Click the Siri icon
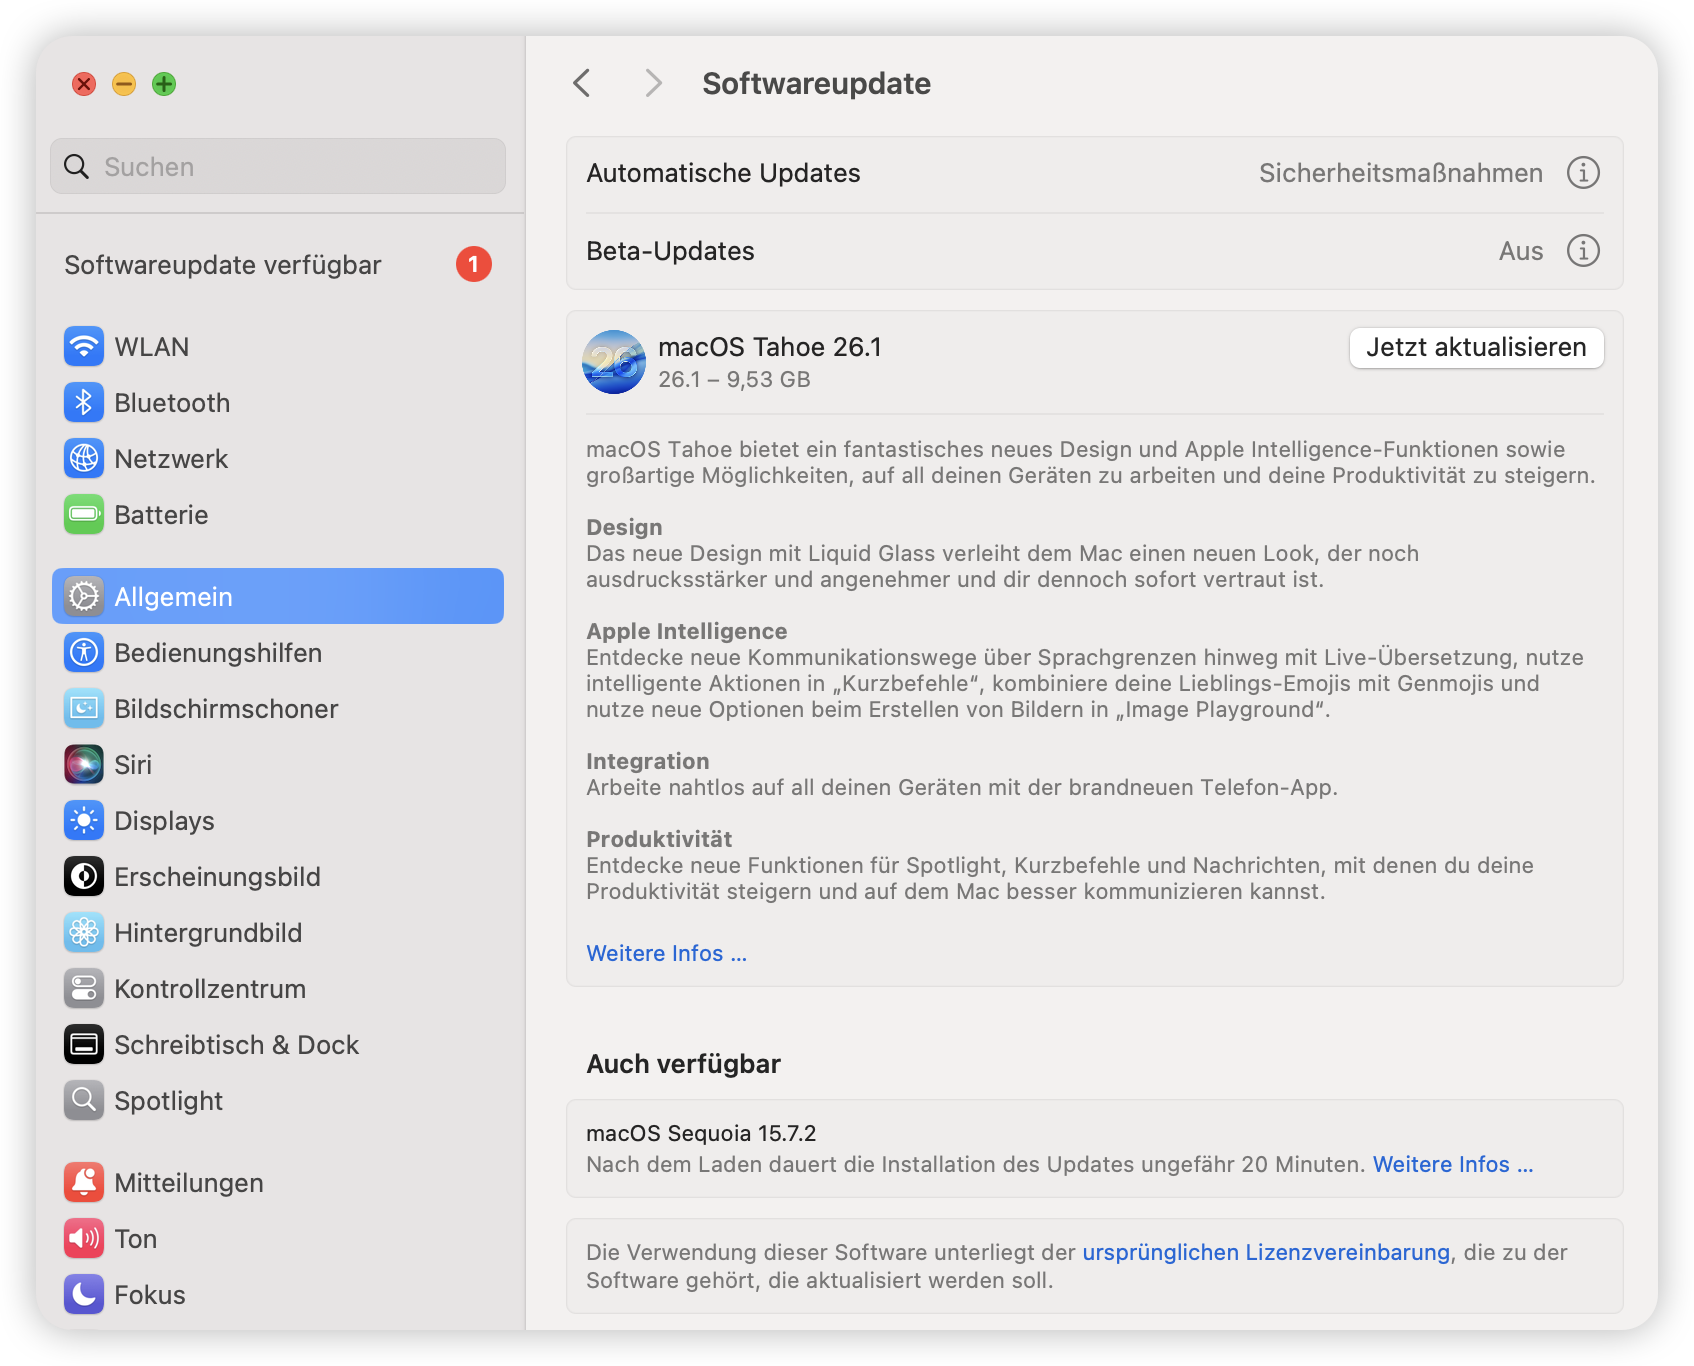The image size is (1694, 1366). (84, 765)
